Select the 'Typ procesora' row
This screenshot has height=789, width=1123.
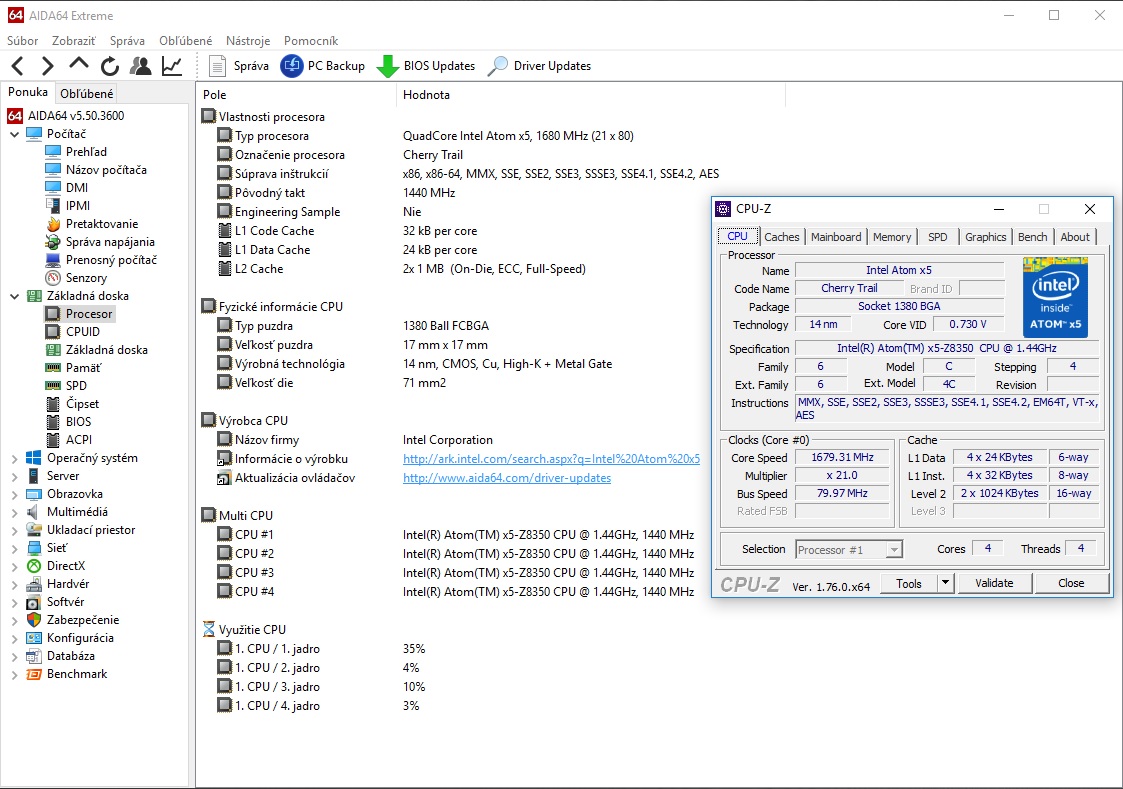425,136
